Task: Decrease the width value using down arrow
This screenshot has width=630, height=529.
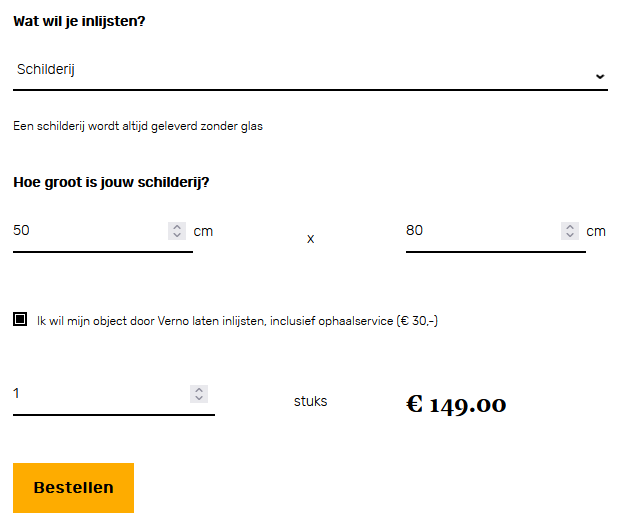Action: 177,236
